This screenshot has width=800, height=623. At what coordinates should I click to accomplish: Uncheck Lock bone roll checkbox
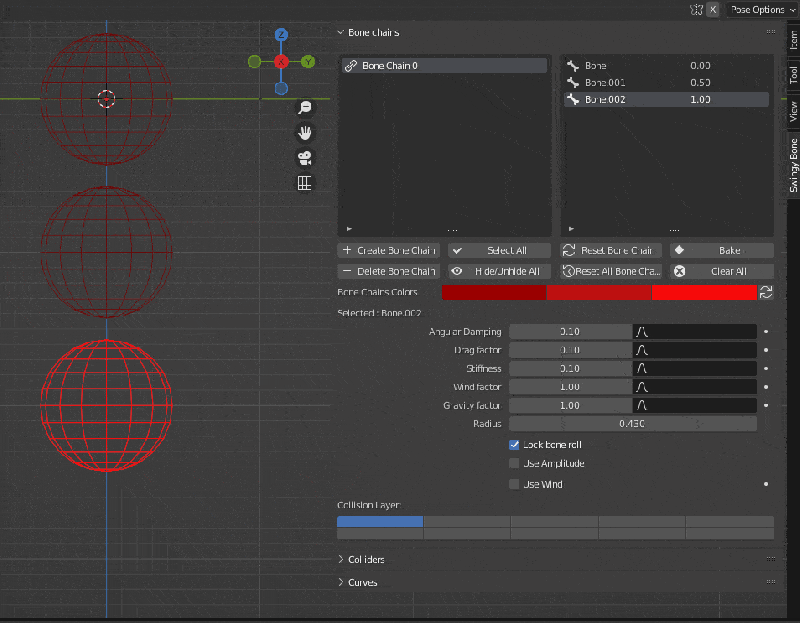tap(514, 445)
